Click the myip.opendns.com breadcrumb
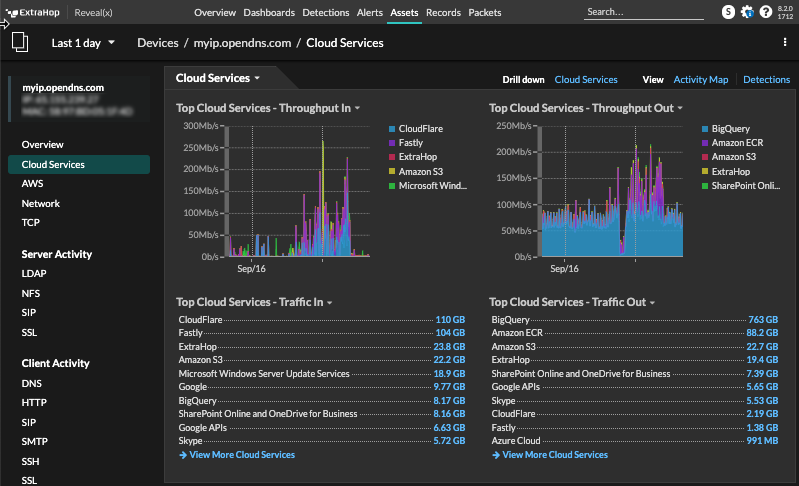 click(x=242, y=43)
